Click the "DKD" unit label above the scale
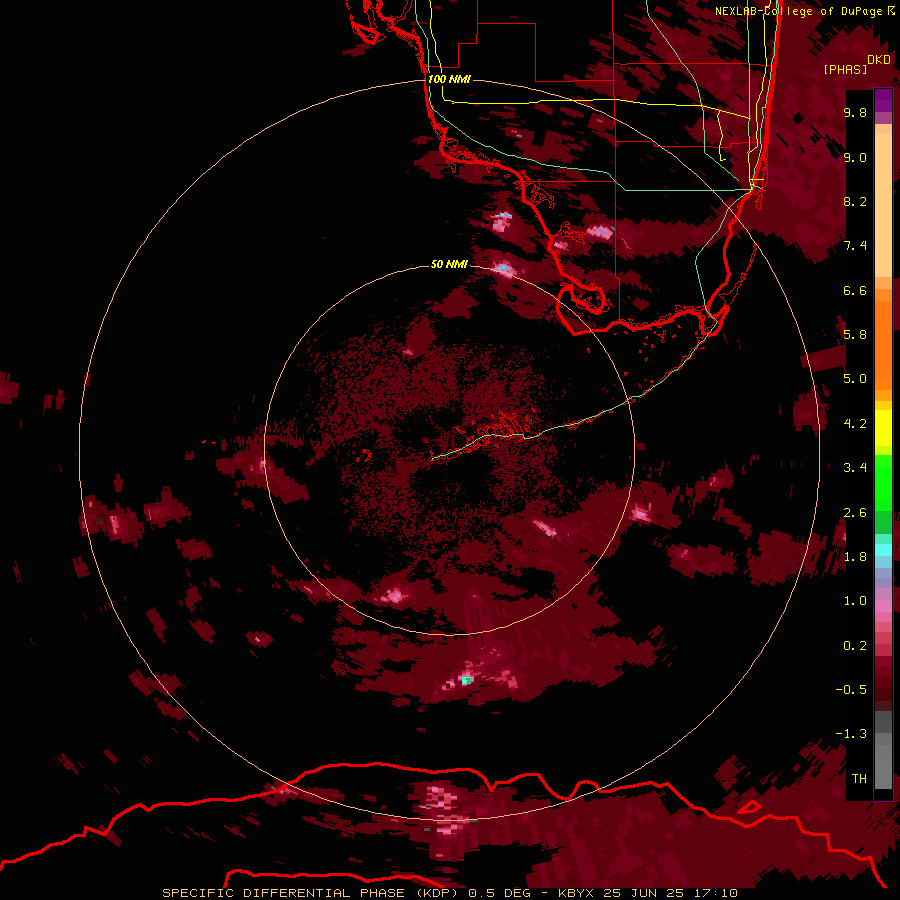Viewport: 900px width, 900px height. click(x=879, y=60)
